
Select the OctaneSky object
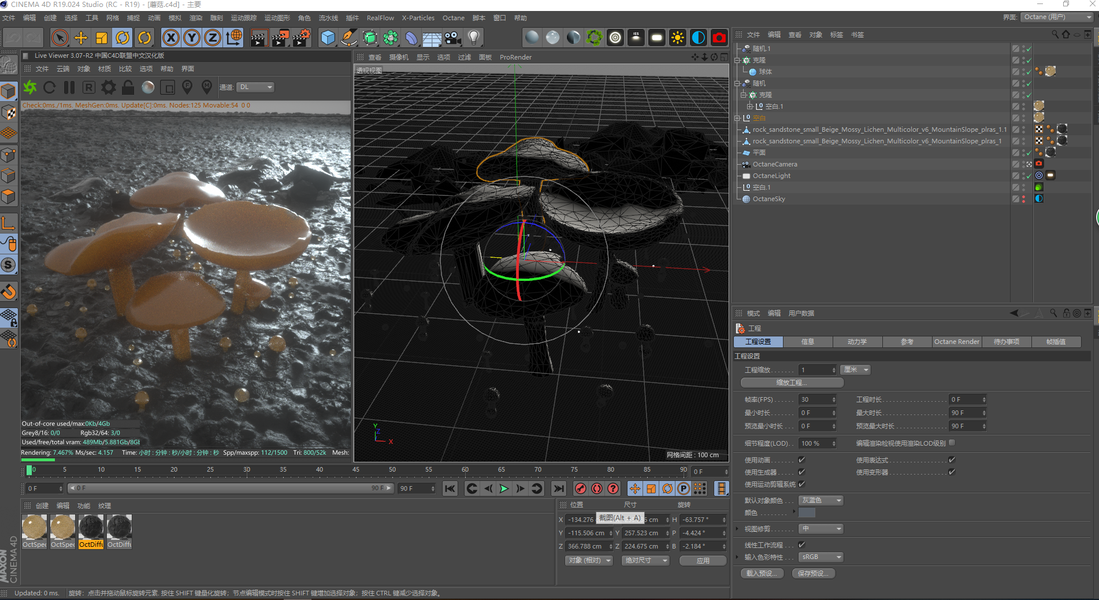[x=769, y=199]
